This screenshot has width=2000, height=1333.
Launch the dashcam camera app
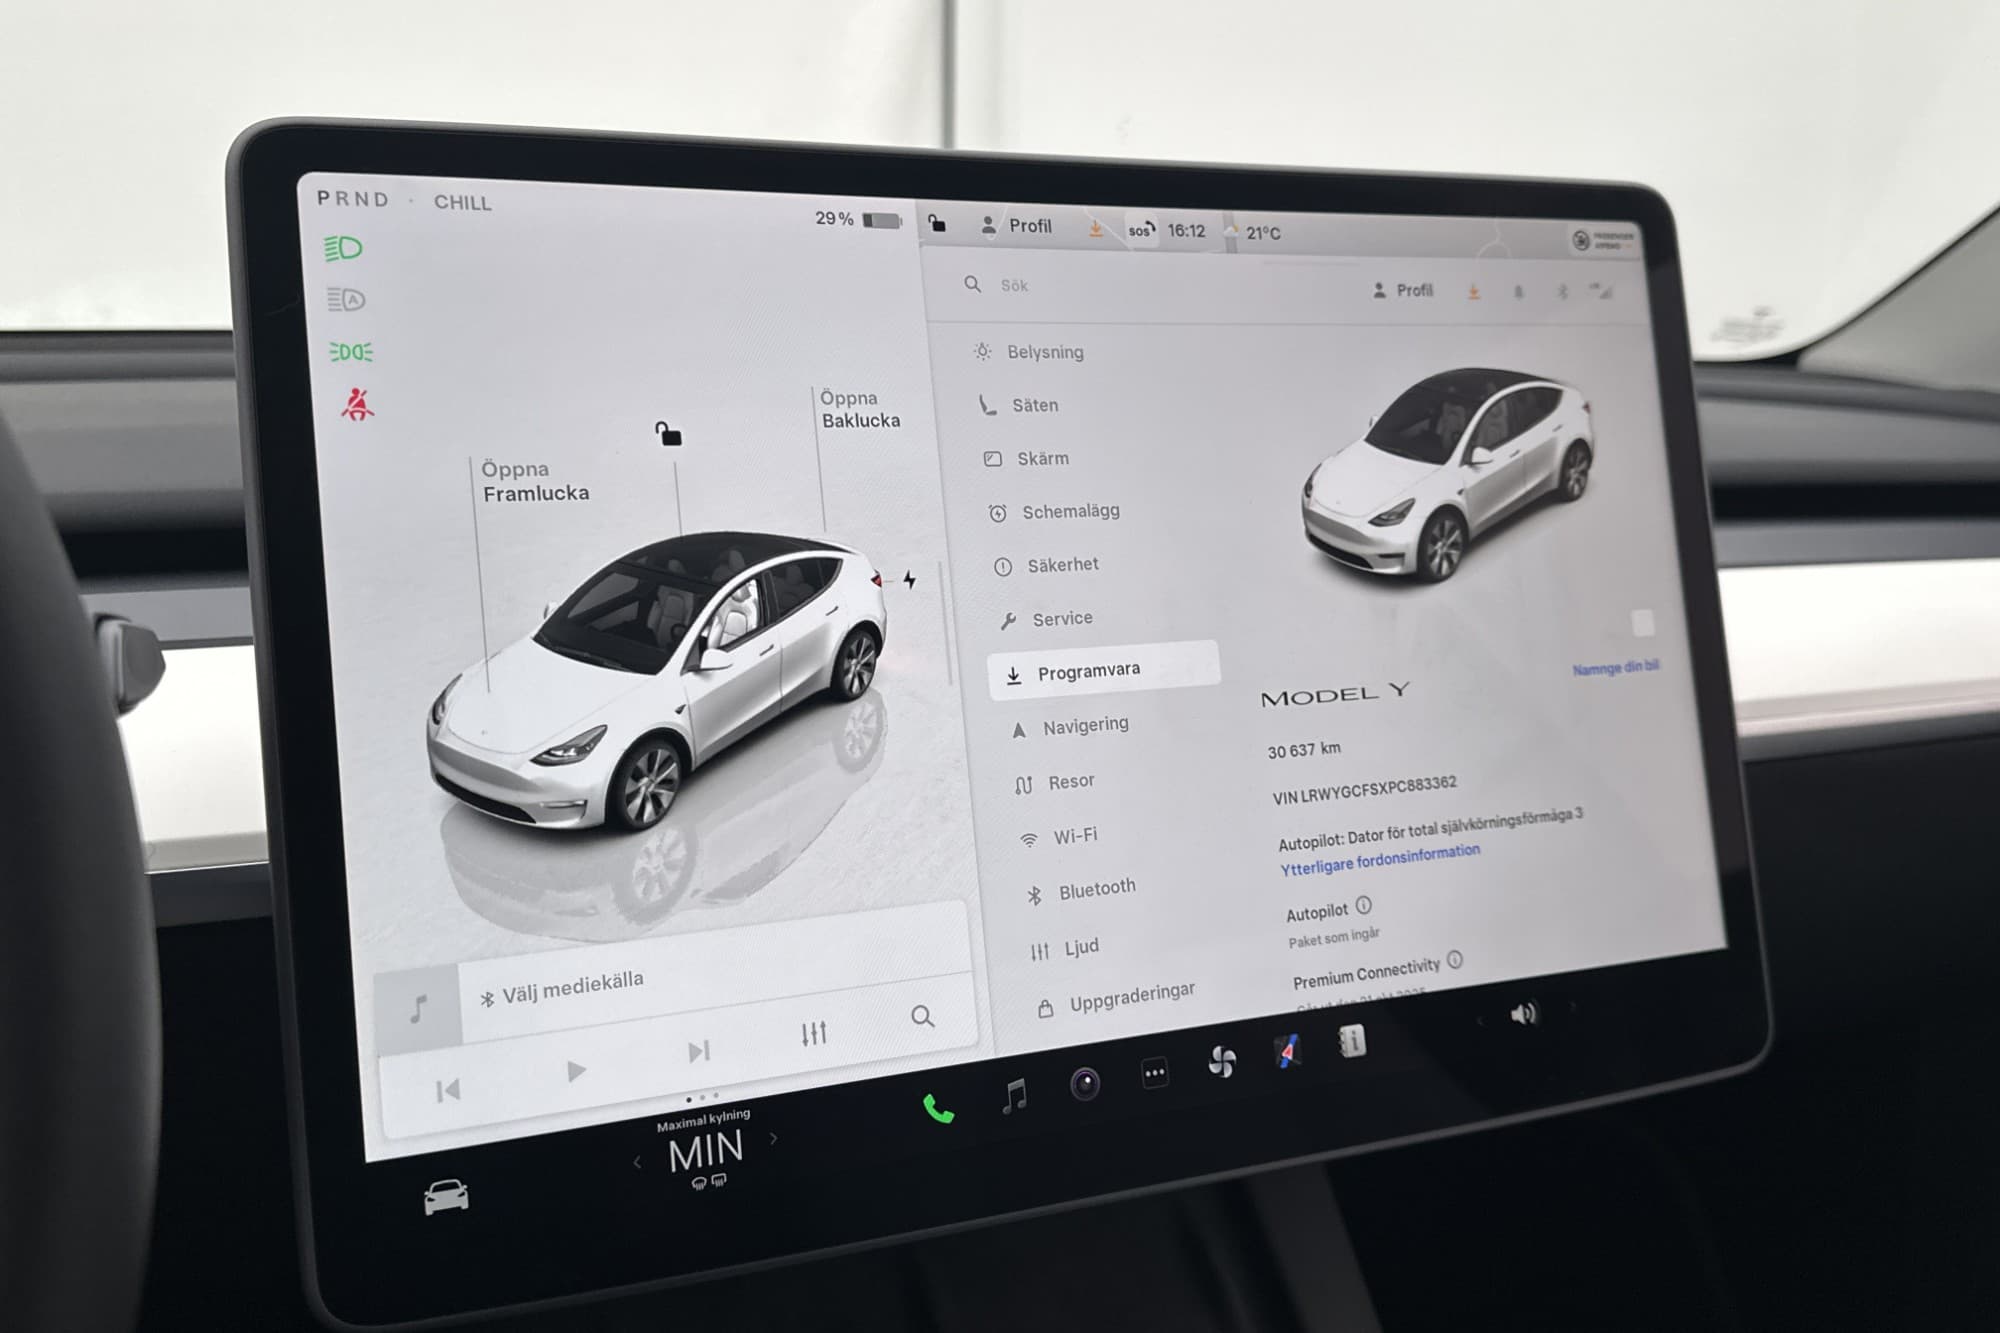tap(1085, 1084)
